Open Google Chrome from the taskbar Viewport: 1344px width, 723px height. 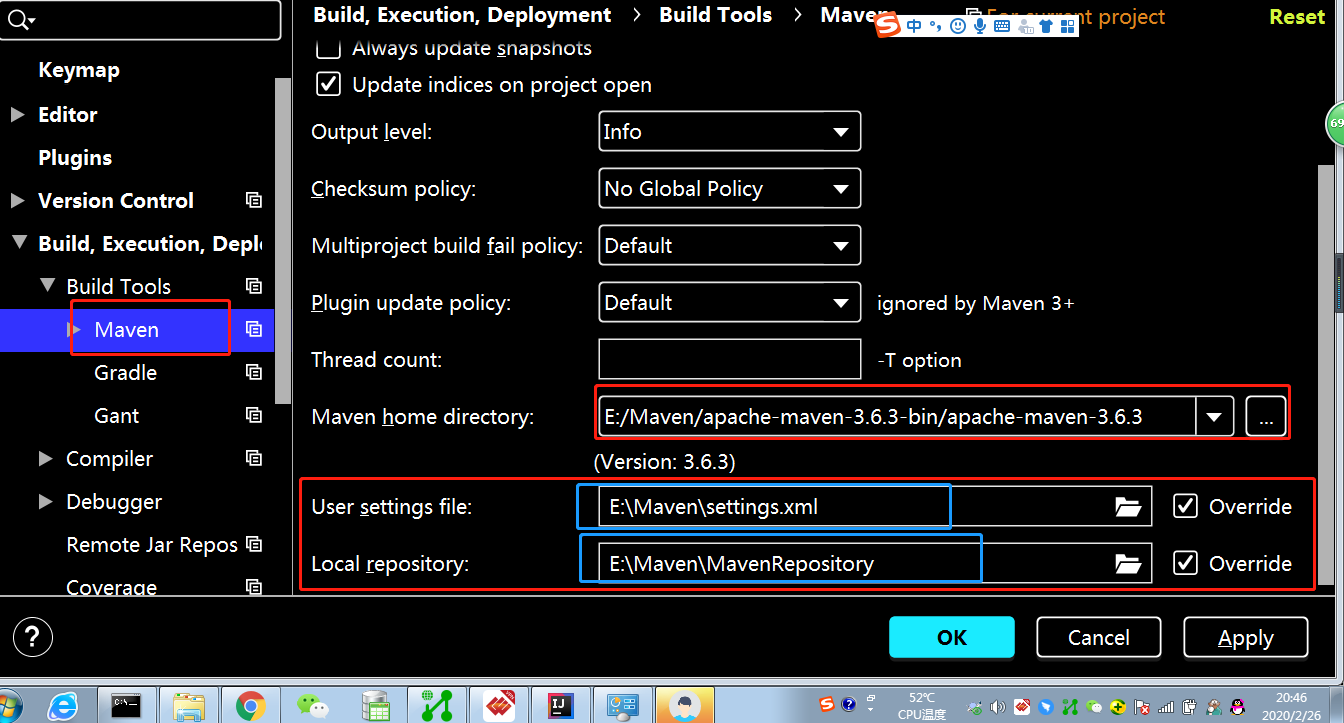pyautogui.click(x=250, y=706)
